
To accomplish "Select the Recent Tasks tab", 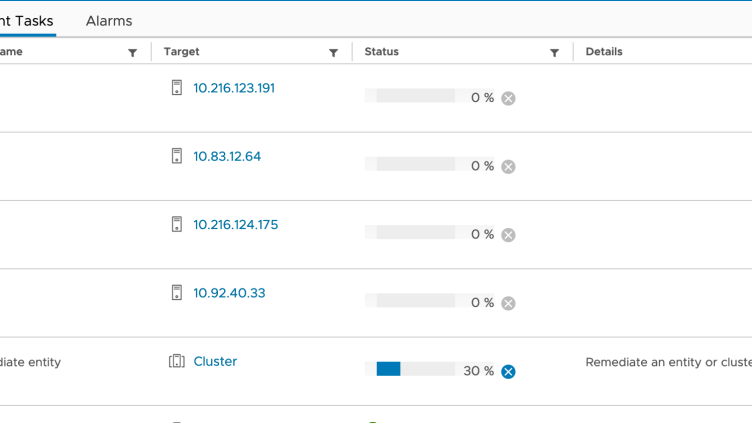I will [x=27, y=21].
